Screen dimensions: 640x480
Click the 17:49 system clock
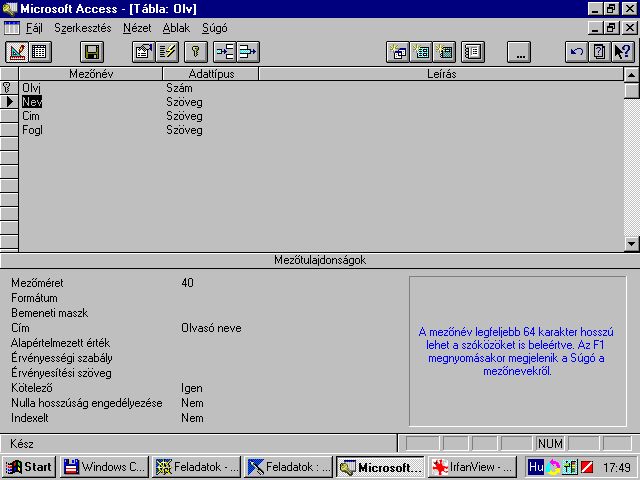[x=616, y=467]
